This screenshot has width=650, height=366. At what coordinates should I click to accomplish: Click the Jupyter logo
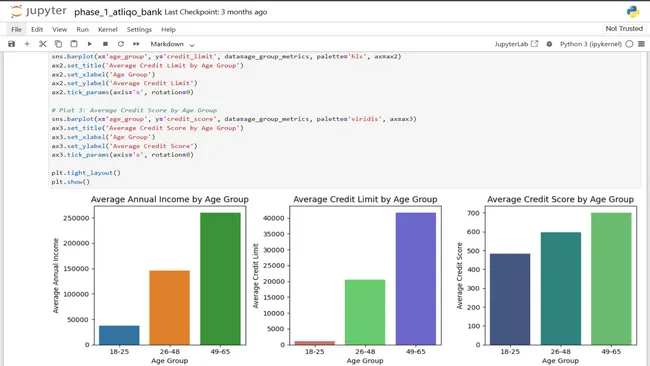38,11
